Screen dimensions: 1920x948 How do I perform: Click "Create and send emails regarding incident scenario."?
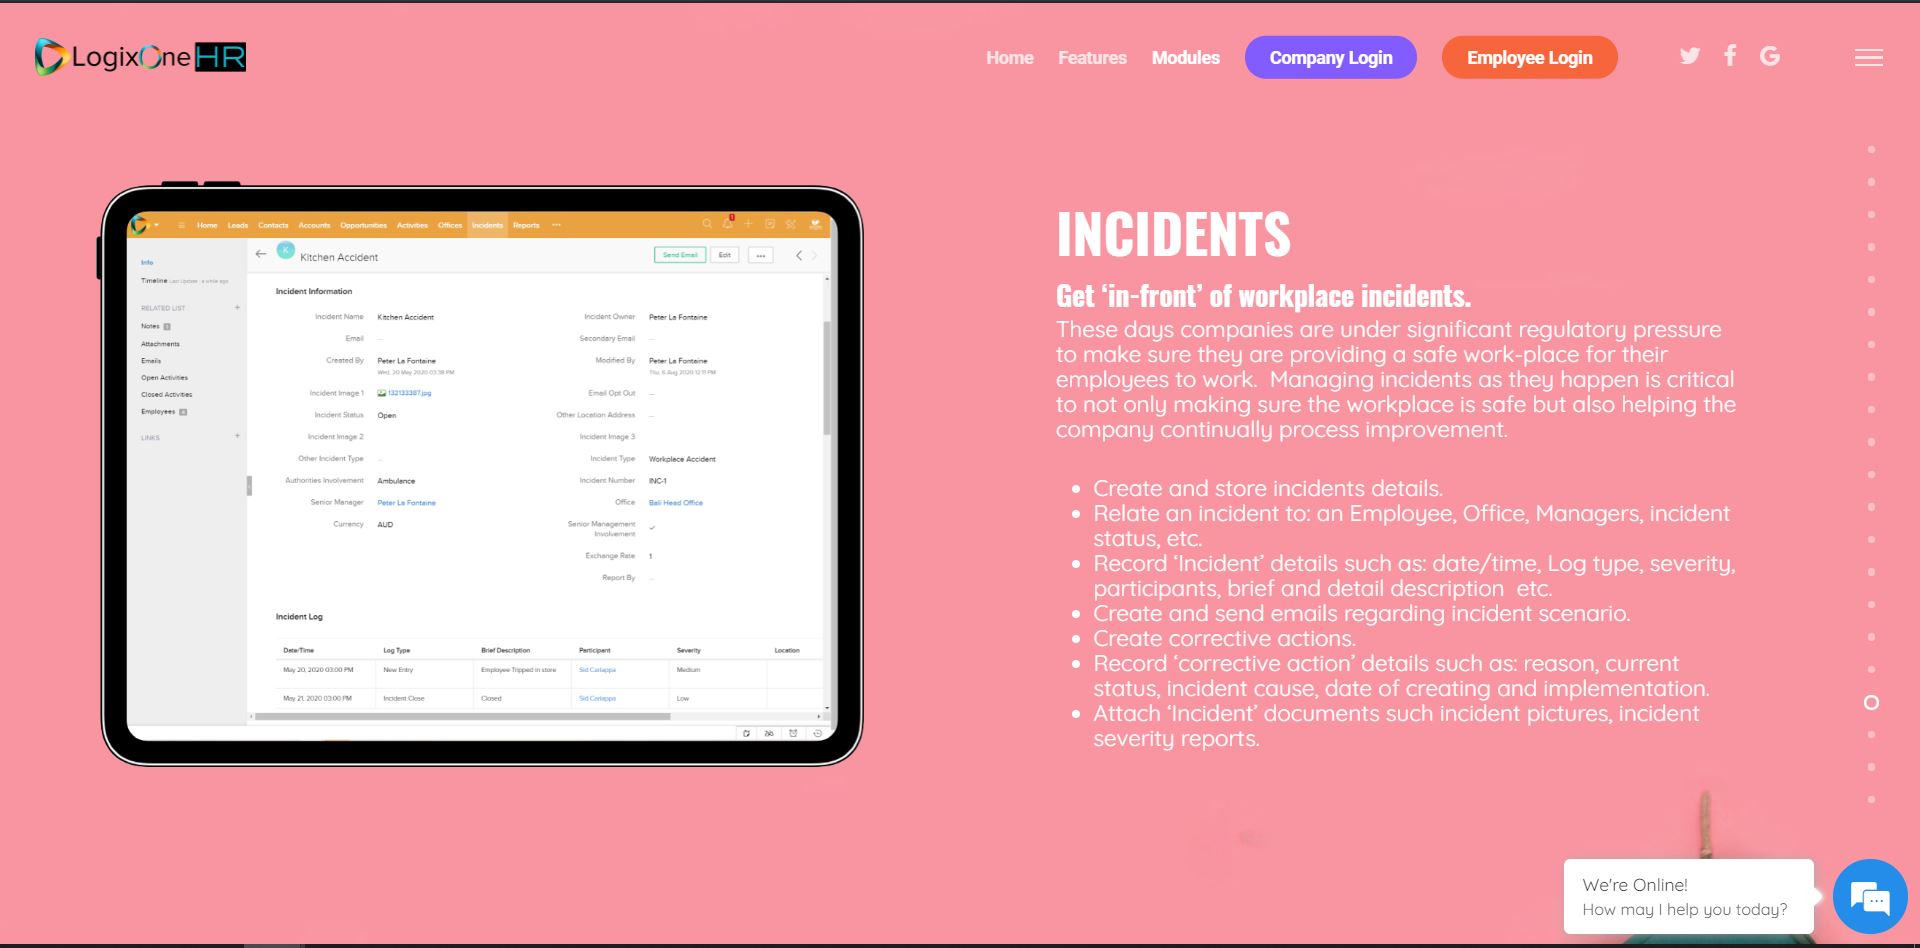pyautogui.click(x=1361, y=614)
